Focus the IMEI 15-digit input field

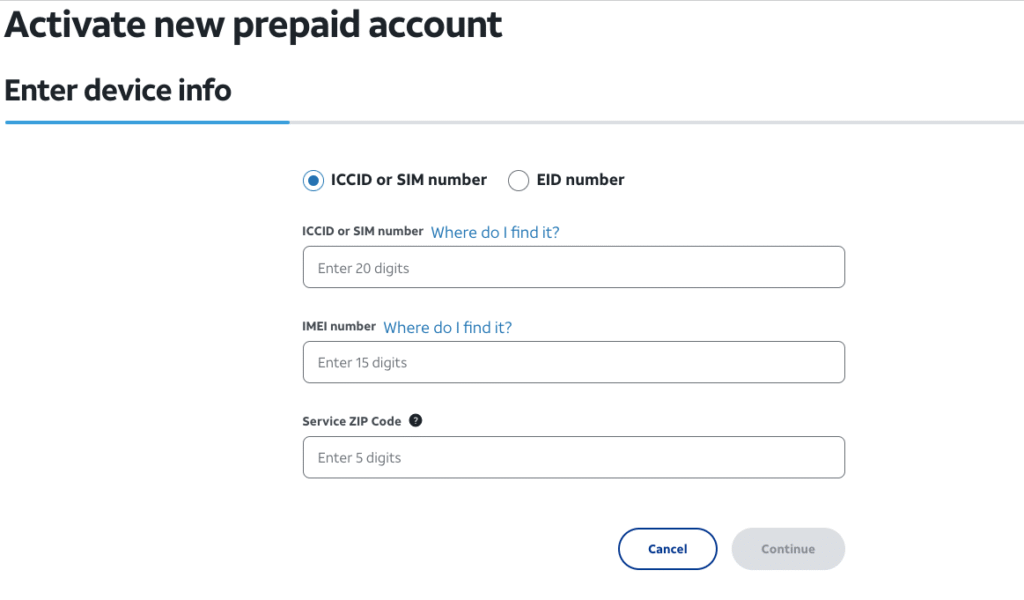point(573,363)
